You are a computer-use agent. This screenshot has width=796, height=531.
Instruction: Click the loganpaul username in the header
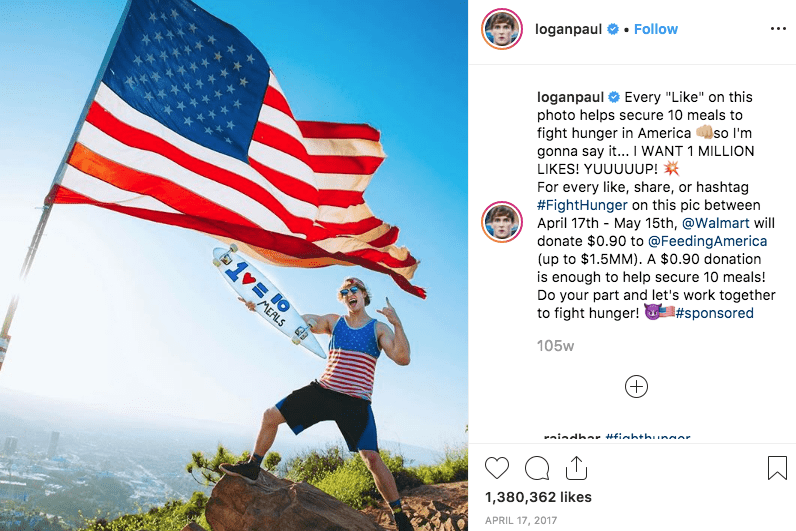(x=569, y=29)
